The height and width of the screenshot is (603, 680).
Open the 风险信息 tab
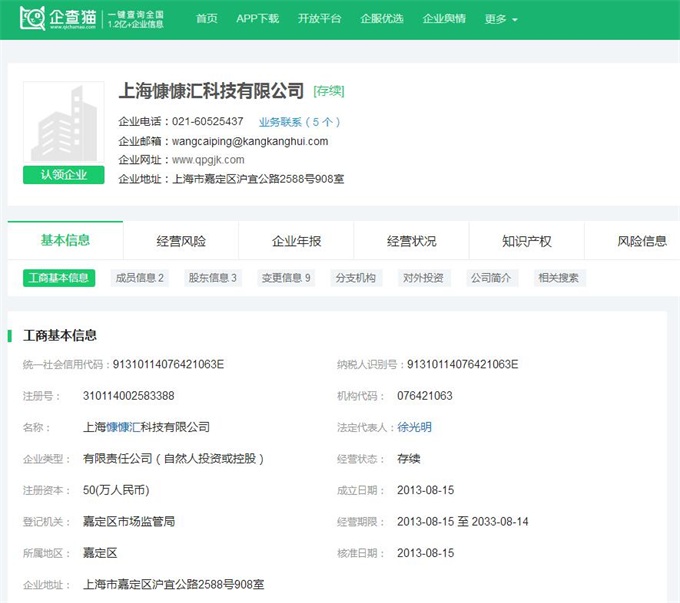tap(642, 241)
